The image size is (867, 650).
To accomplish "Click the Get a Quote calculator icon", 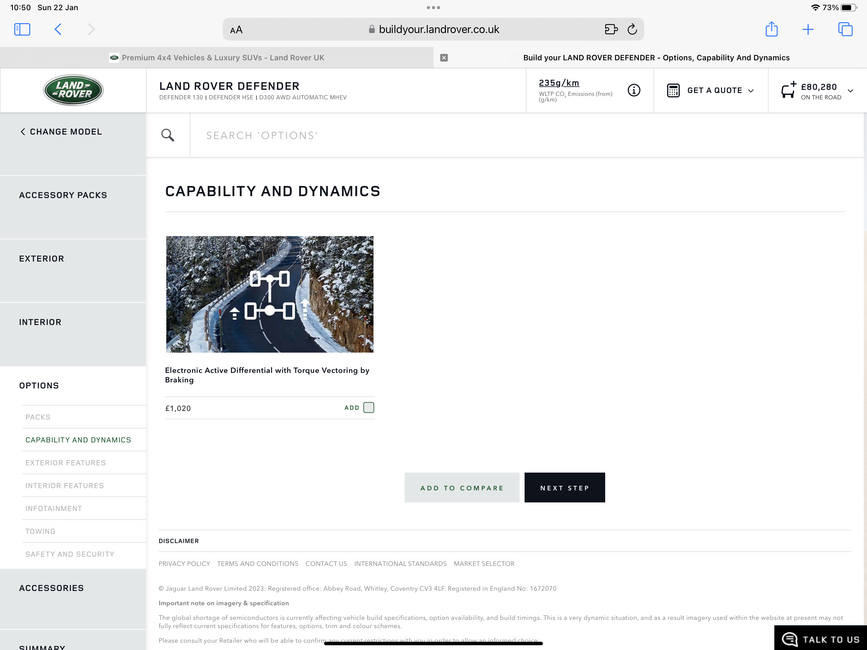I will coord(673,90).
